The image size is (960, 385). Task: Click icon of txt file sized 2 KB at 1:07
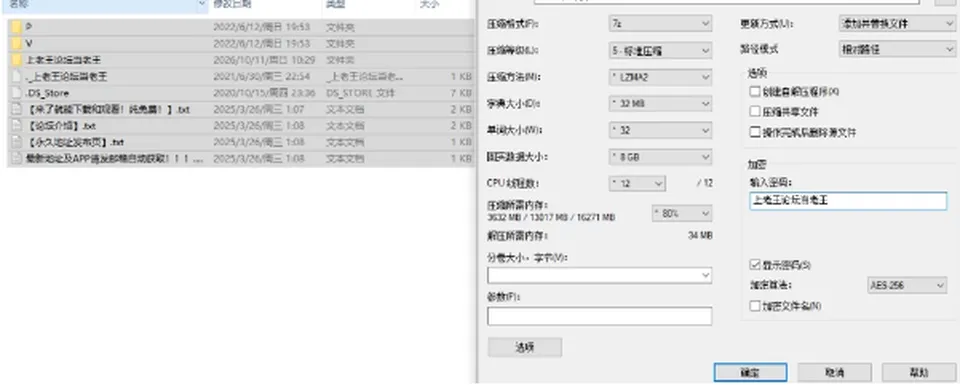(x=17, y=110)
